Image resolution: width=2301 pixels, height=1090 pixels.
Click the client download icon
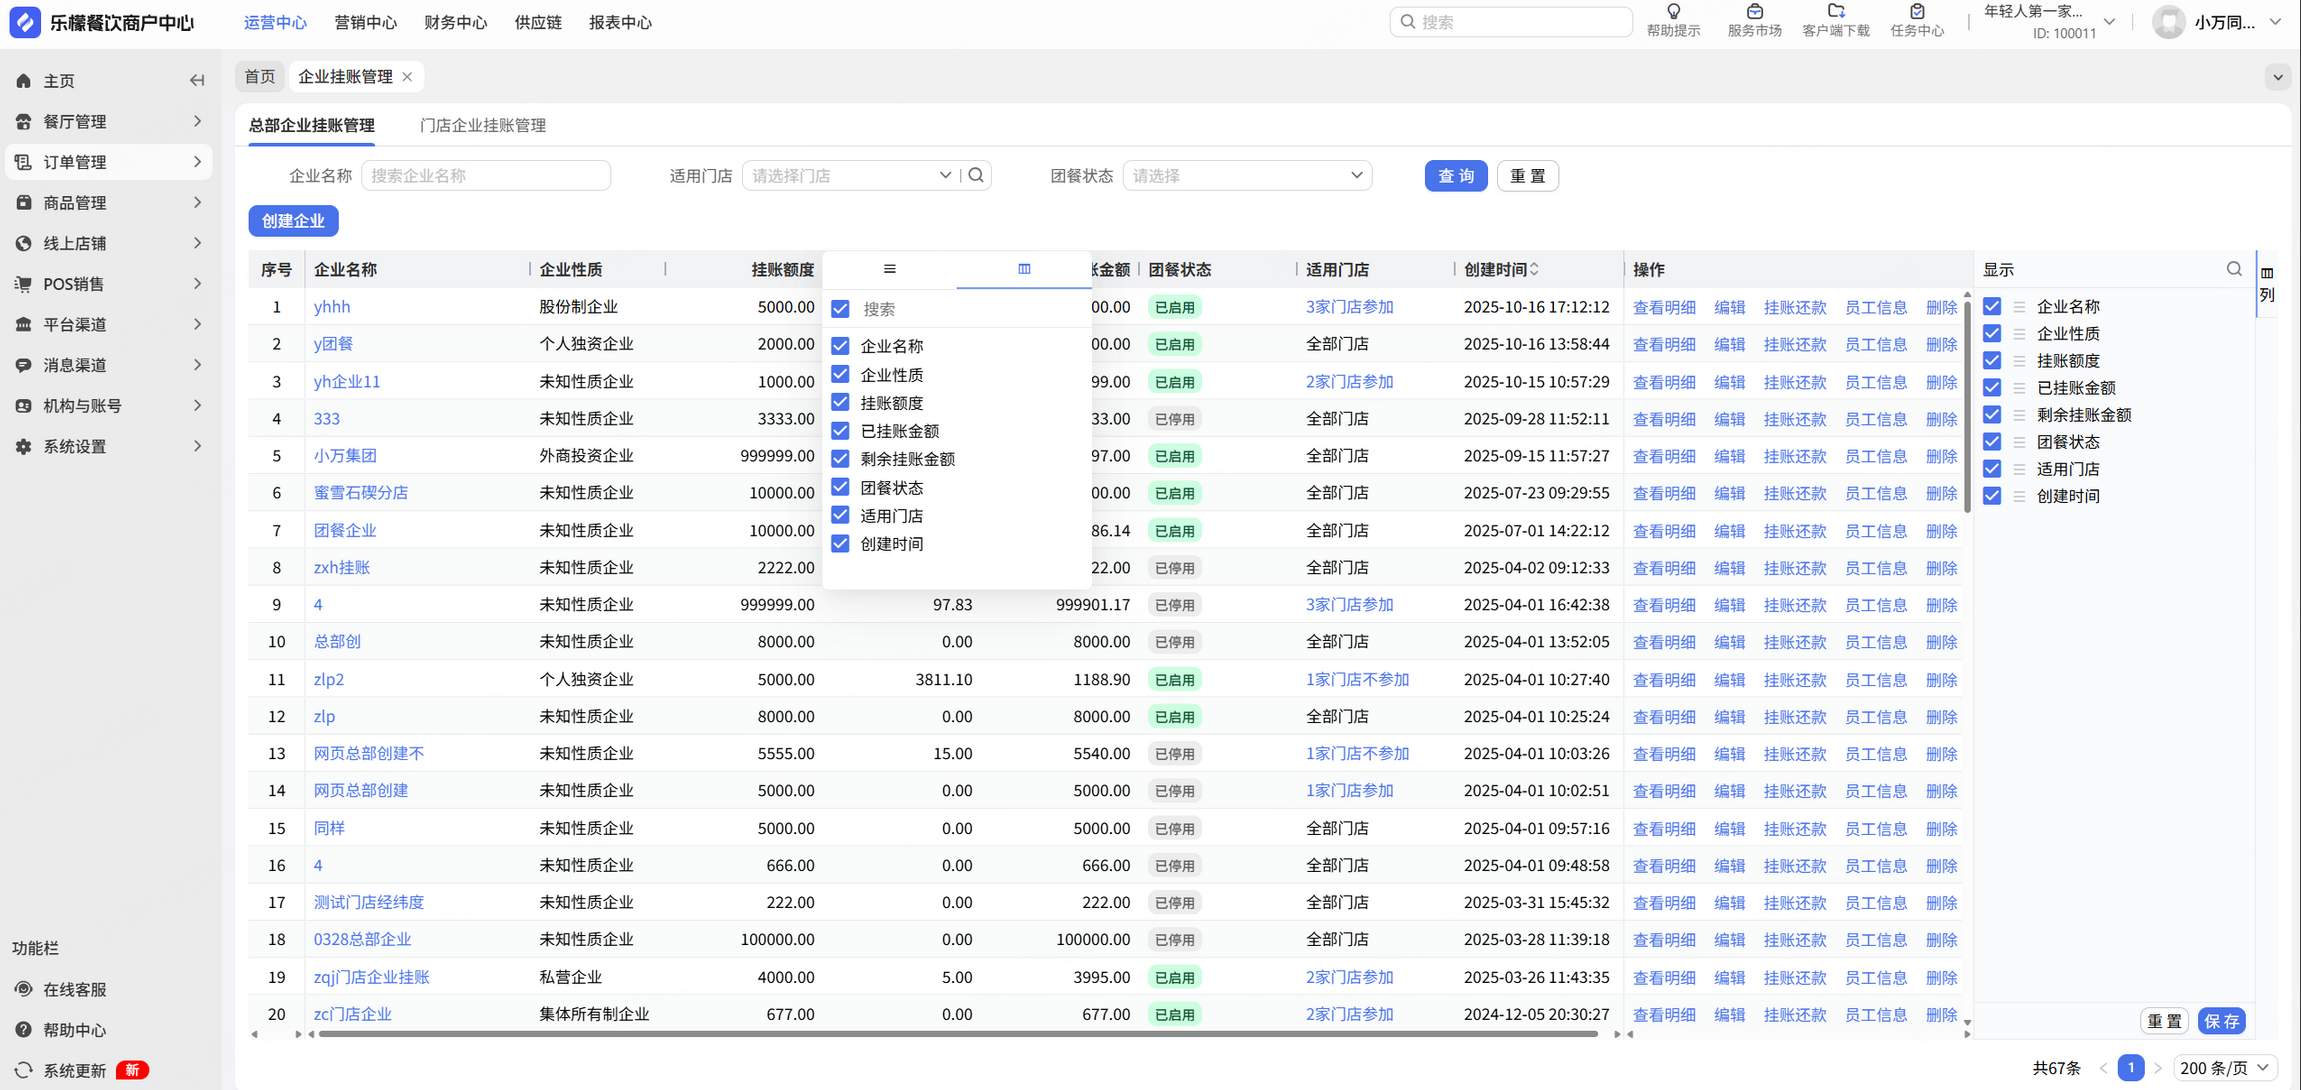pyautogui.click(x=1835, y=12)
